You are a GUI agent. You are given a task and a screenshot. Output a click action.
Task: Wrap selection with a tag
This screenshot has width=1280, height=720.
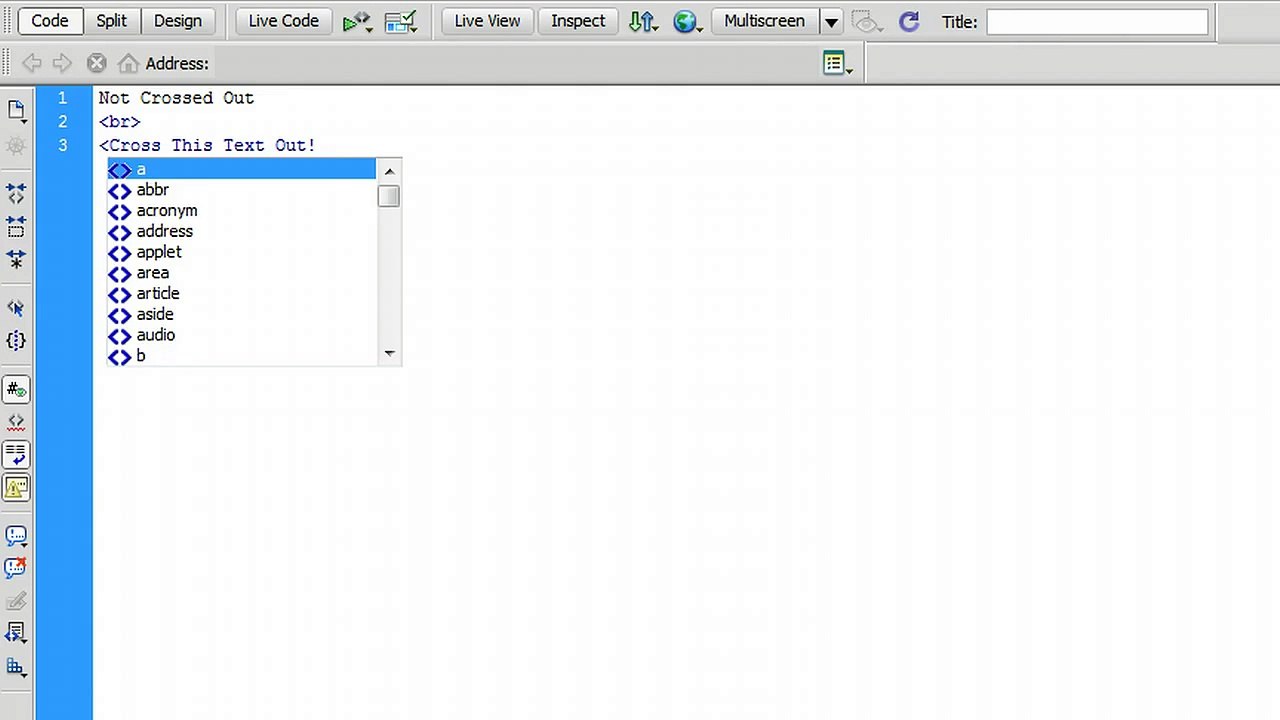pos(16,601)
